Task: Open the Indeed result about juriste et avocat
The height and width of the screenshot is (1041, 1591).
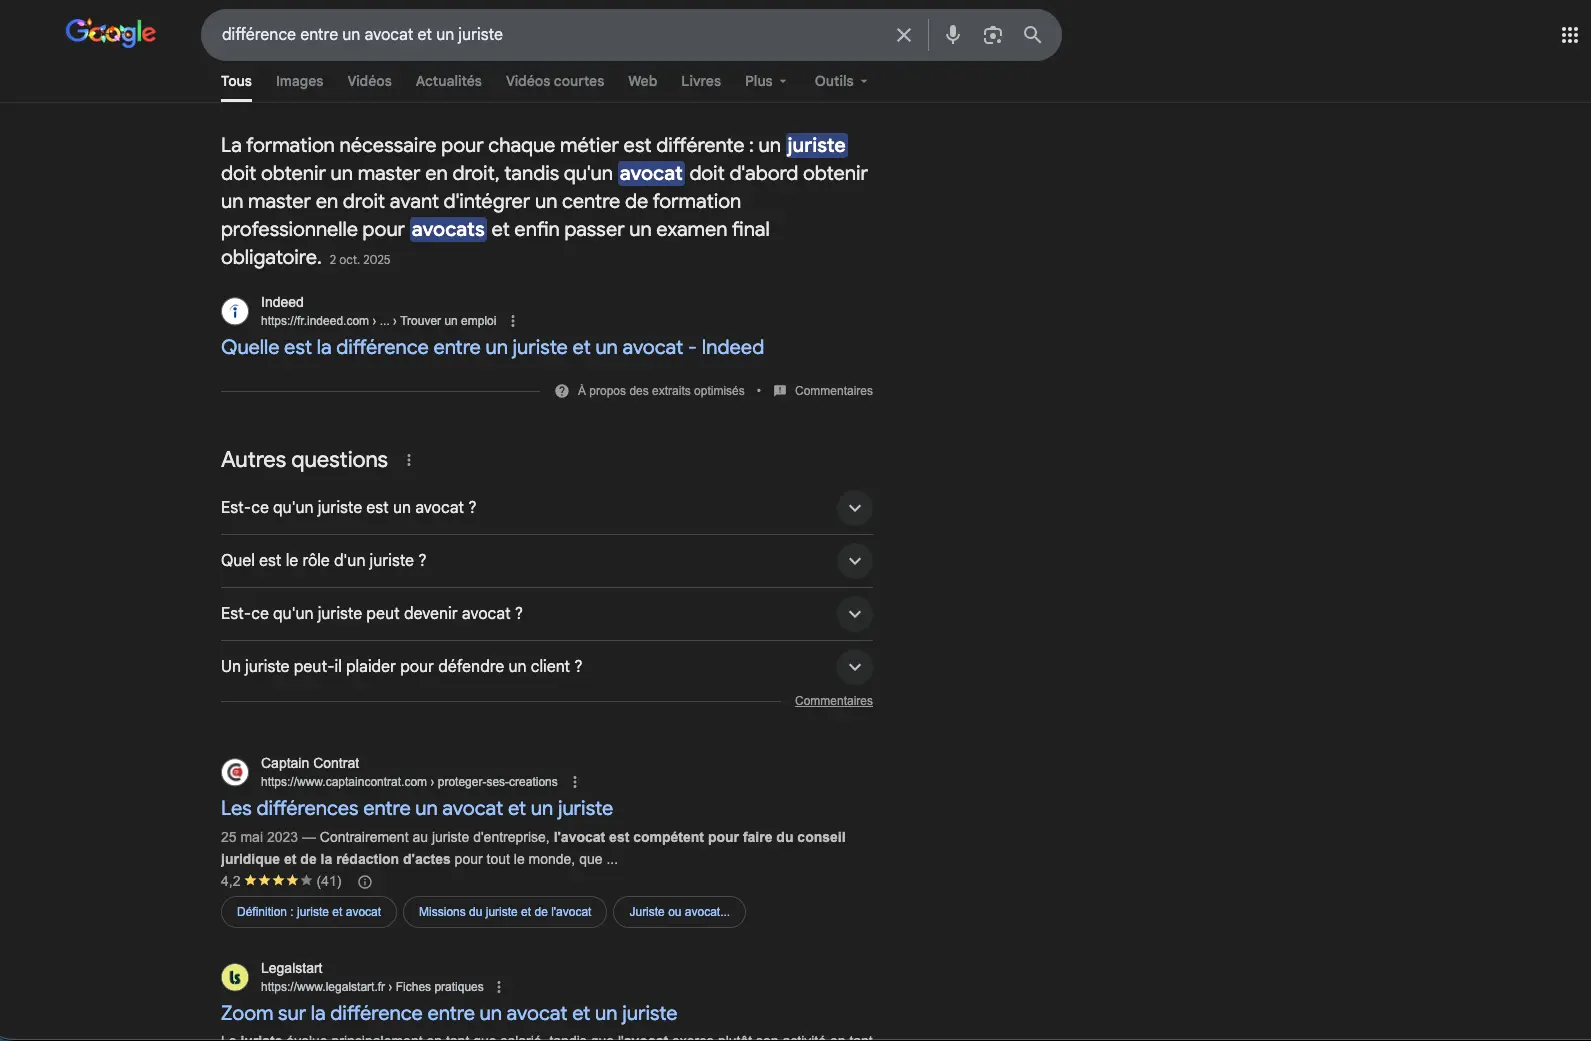Action: (x=492, y=347)
